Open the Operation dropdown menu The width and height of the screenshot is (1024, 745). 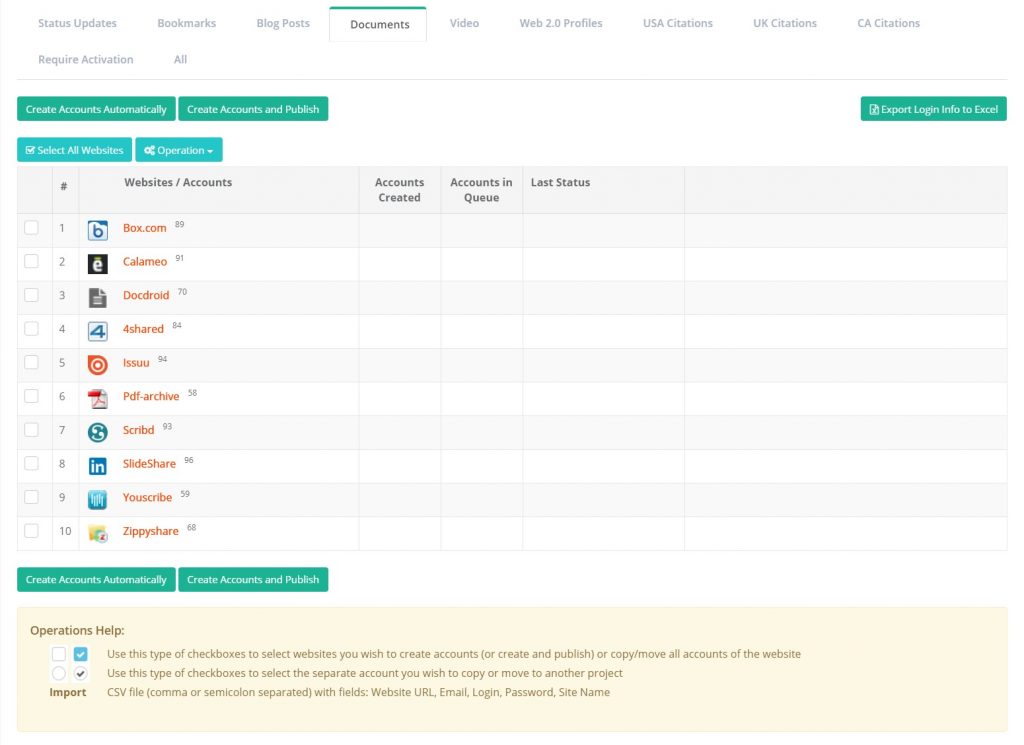coord(179,150)
